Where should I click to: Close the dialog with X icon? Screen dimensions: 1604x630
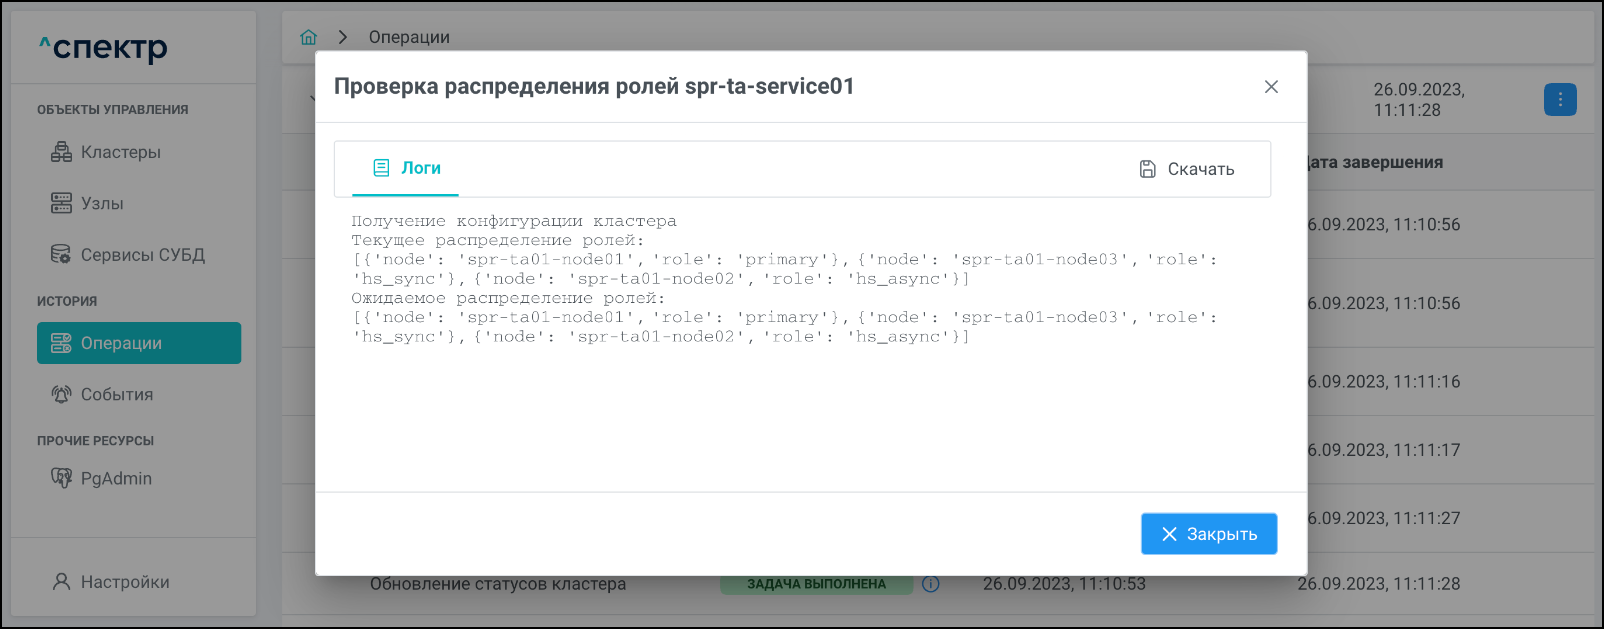click(x=1271, y=87)
